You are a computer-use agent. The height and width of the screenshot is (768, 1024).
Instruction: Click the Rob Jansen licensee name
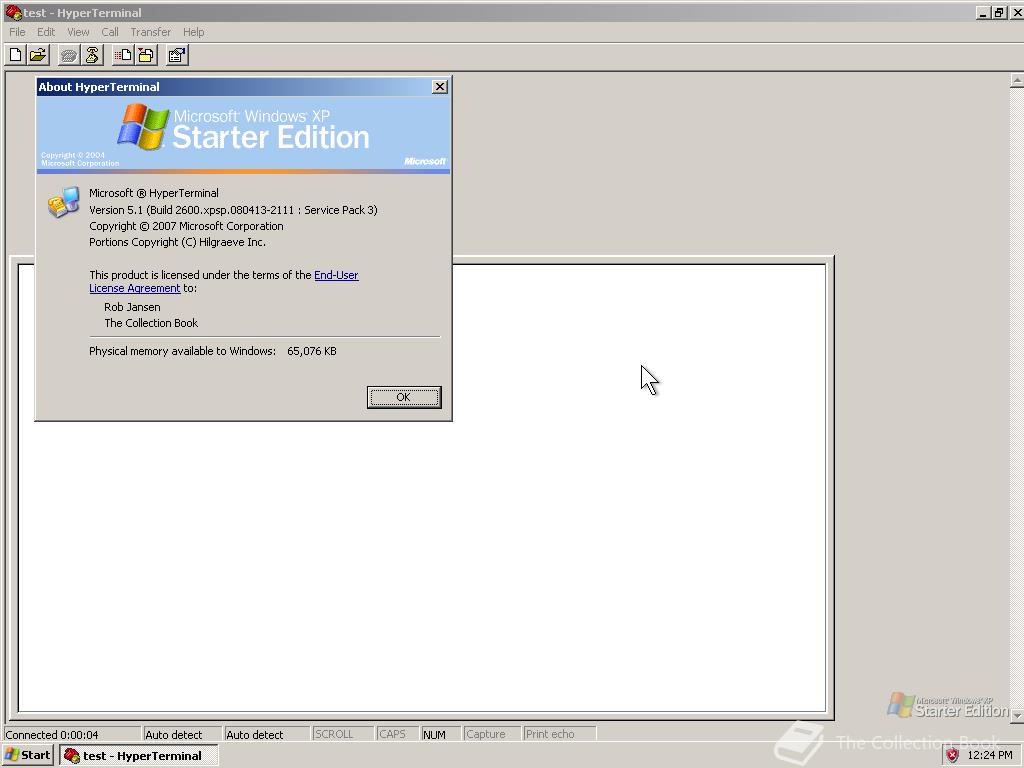click(x=132, y=307)
